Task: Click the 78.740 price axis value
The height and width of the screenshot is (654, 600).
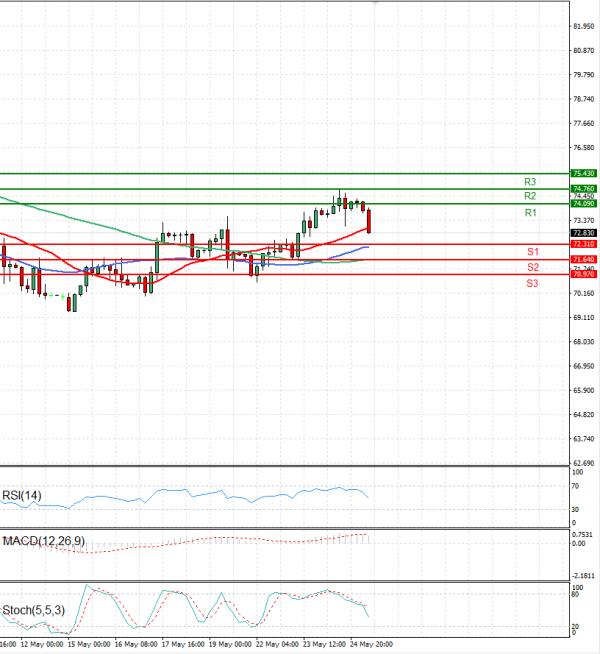Action: click(x=584, y=99)
